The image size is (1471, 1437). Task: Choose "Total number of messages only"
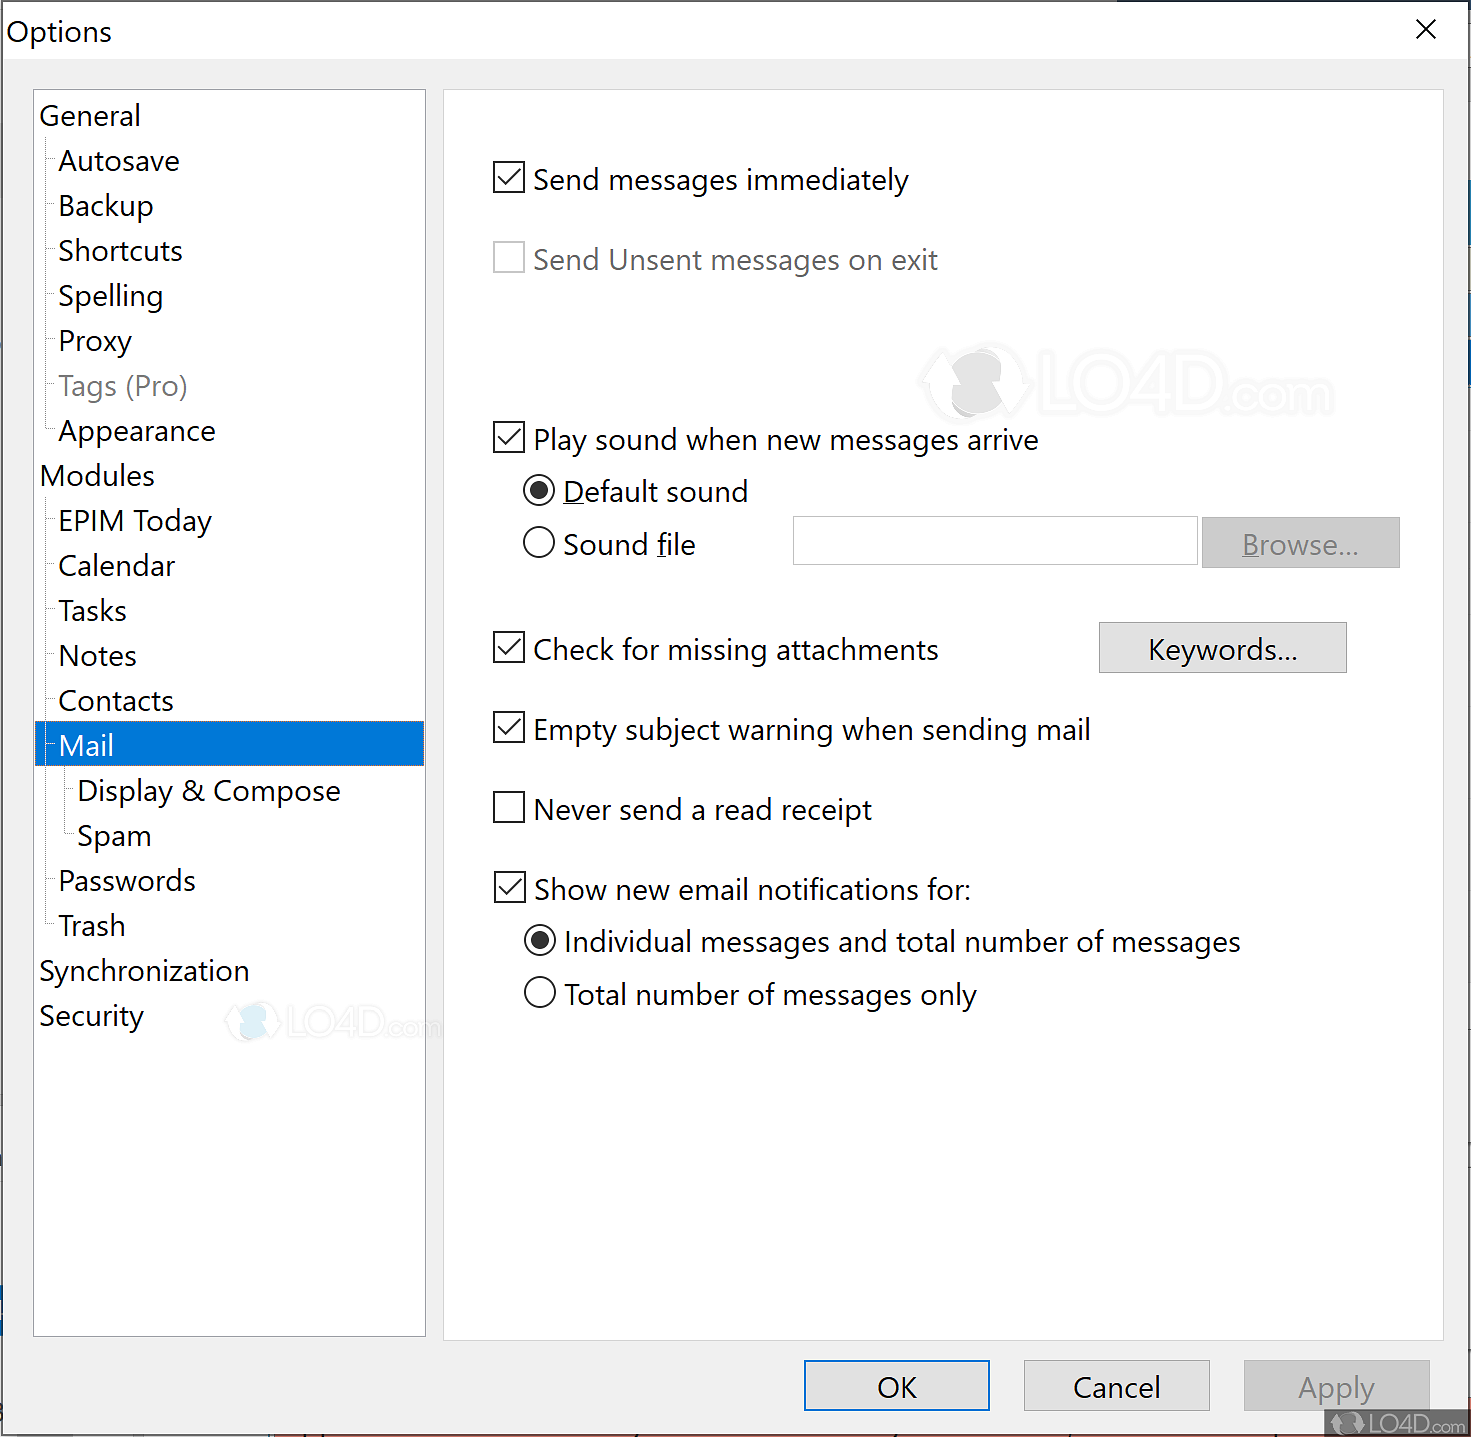click(x=539, y=992)
